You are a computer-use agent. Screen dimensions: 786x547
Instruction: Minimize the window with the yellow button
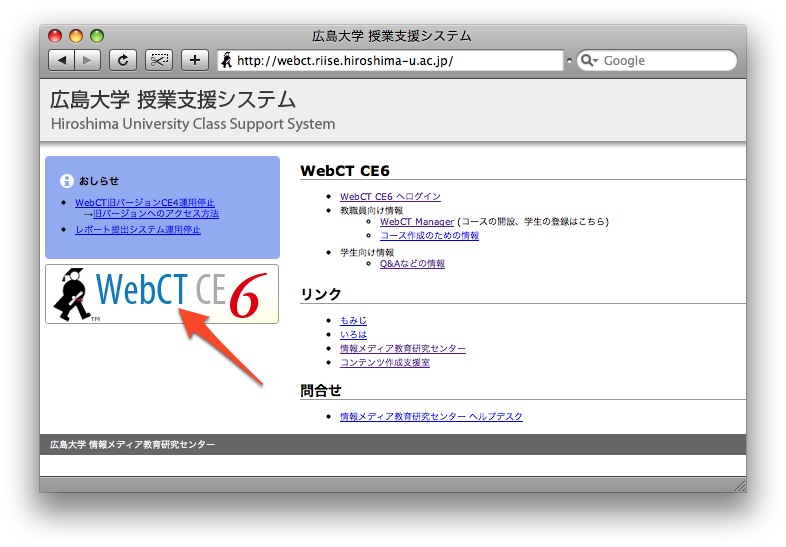coord(76,36)
